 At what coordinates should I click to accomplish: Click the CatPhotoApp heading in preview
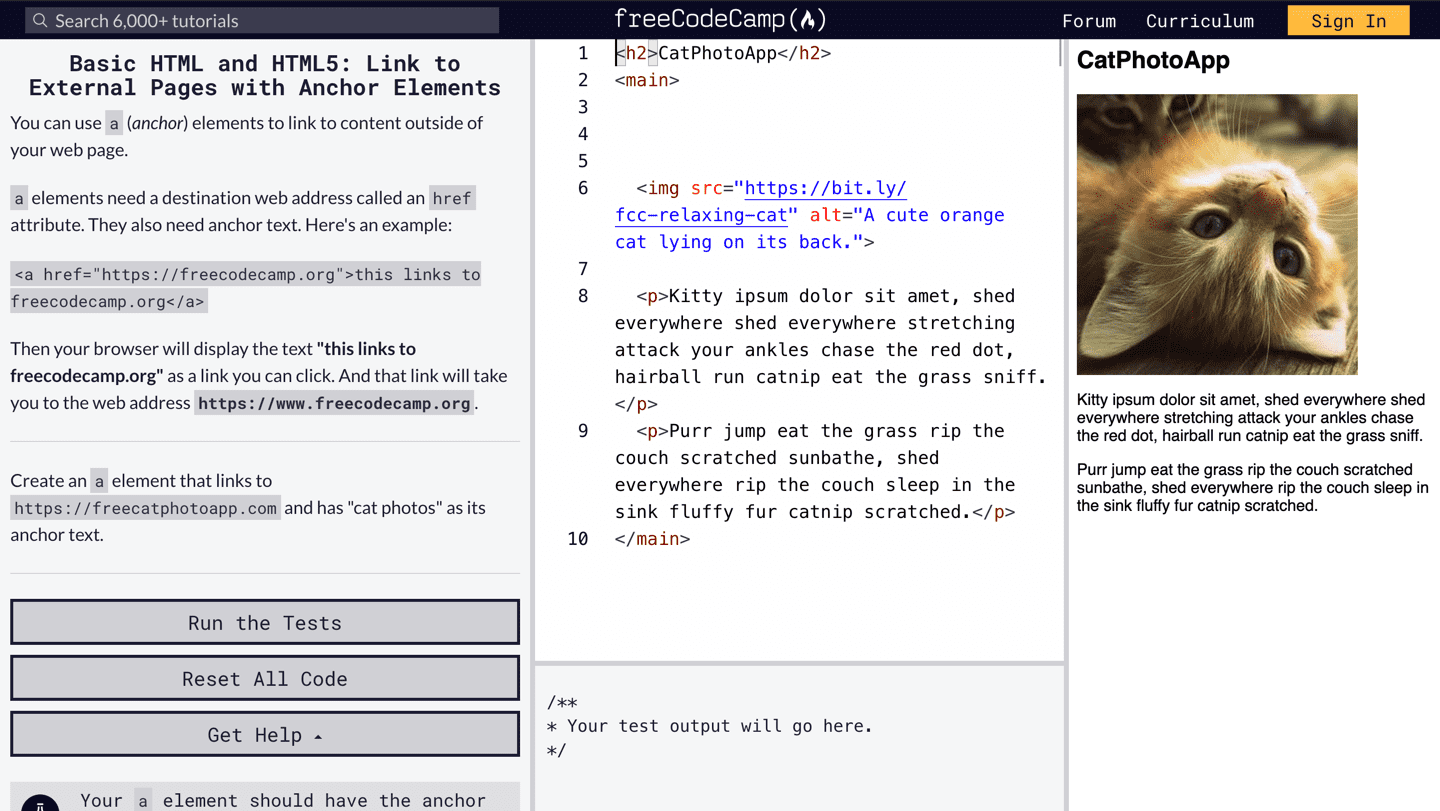(x=1153, y=61)
